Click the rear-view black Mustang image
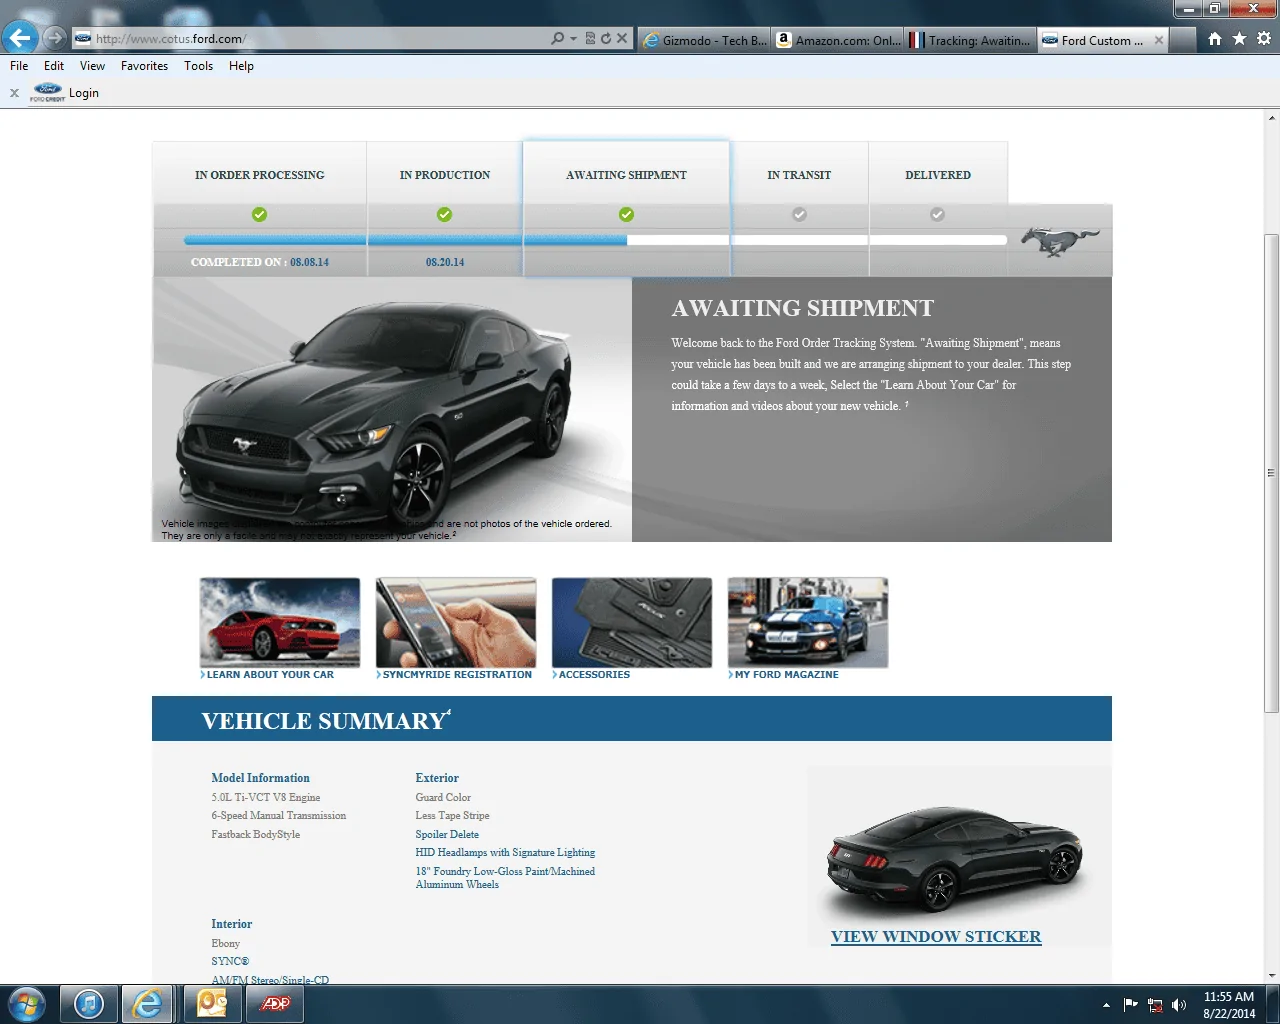Image resolution: width=1280 pixels, height=1024 pixels. (x=954, y=858)
